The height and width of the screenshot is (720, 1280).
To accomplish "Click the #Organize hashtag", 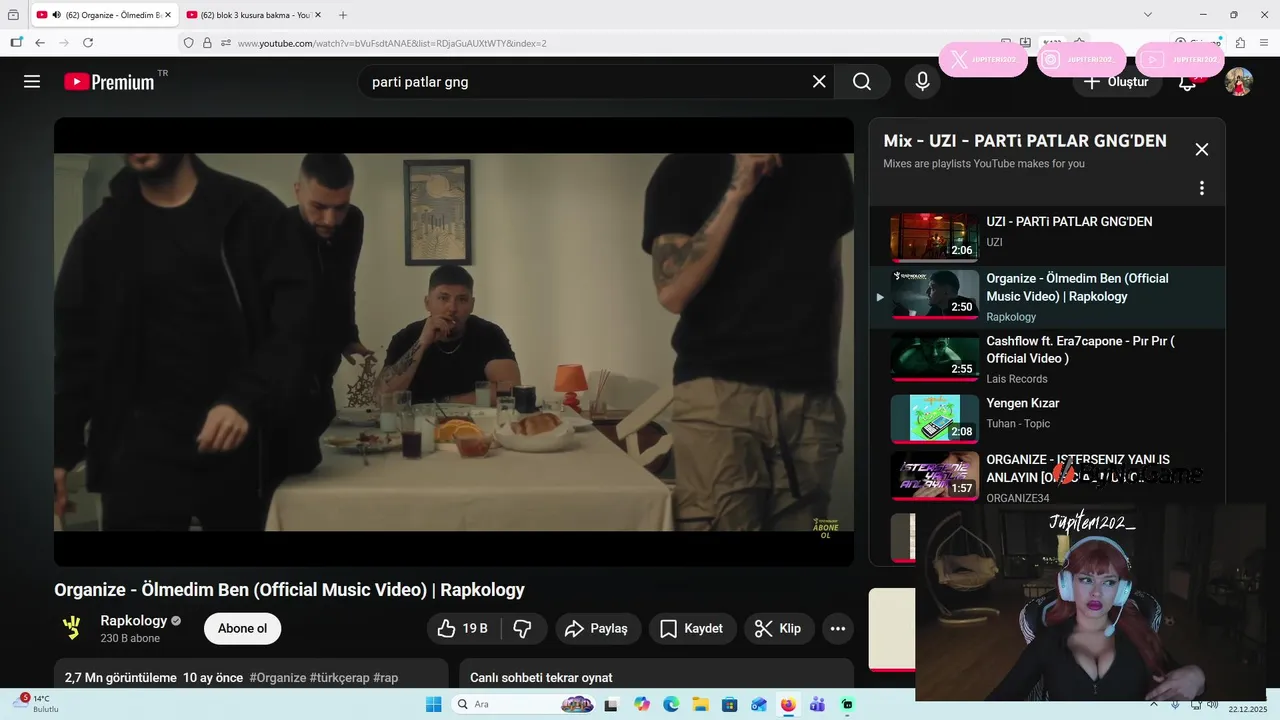I will point(278,677).
